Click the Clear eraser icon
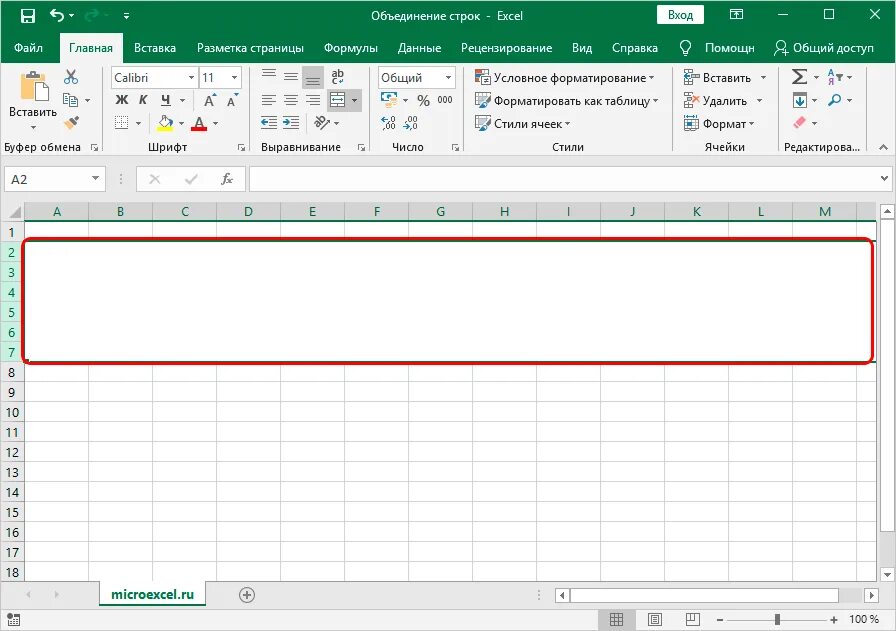This screenshot has height=631, width=896. pyautogui.click(x=799, y=123)
